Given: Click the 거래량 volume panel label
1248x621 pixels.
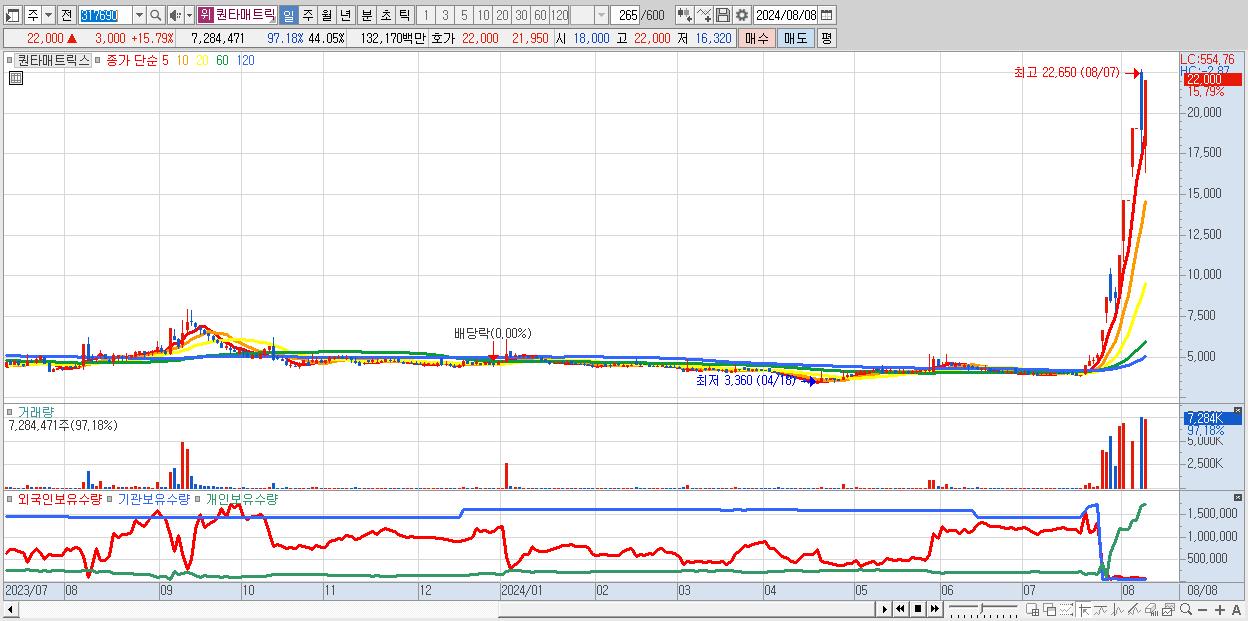Looking at the screenshot, I should (37, 411).
